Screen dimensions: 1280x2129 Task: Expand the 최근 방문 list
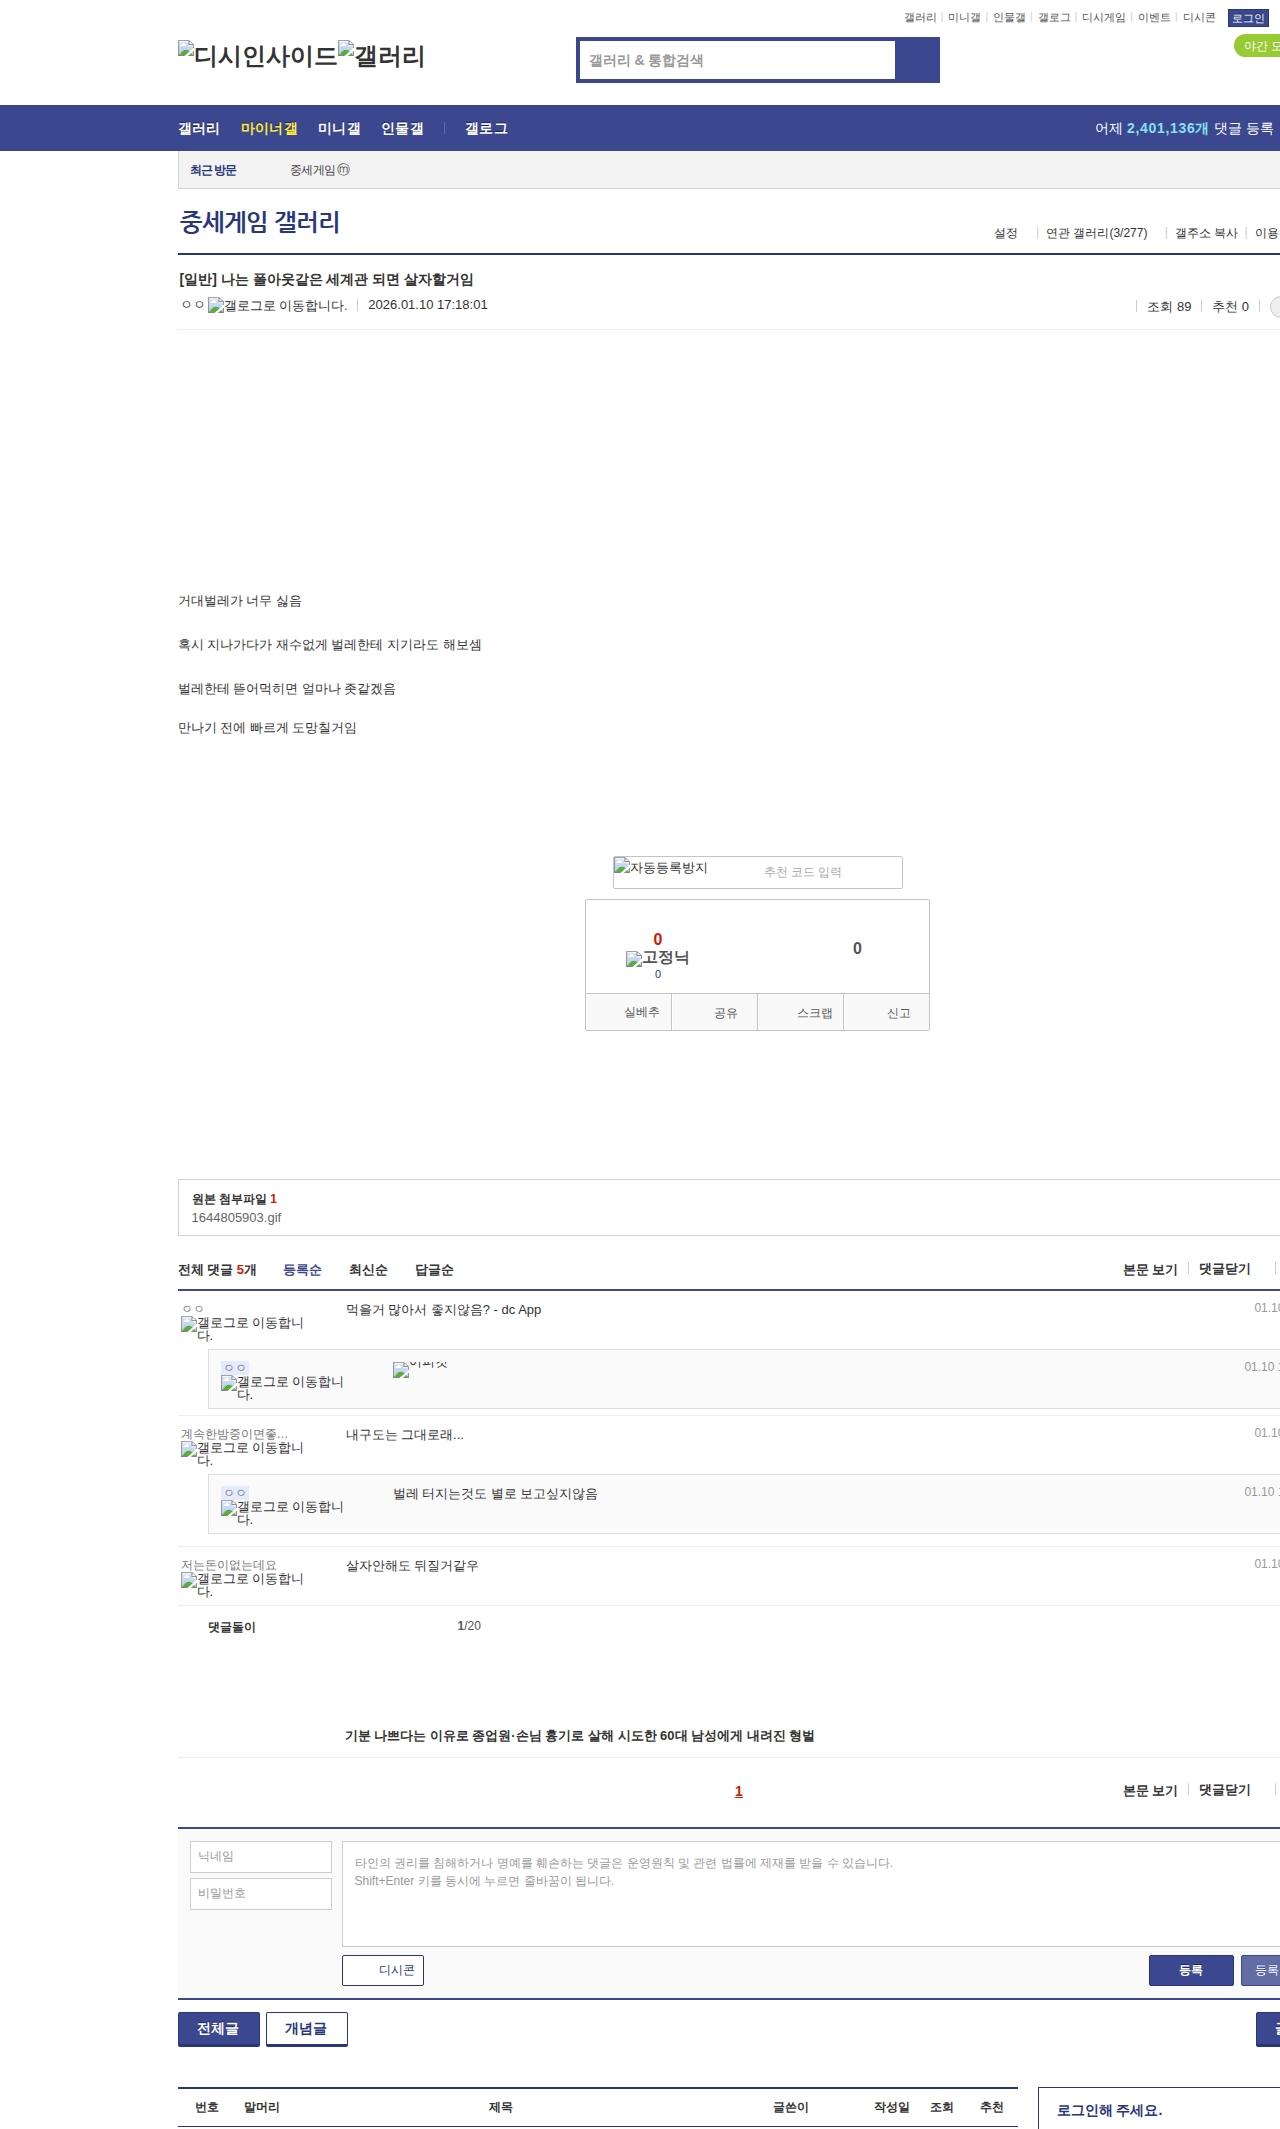(213, 171)
